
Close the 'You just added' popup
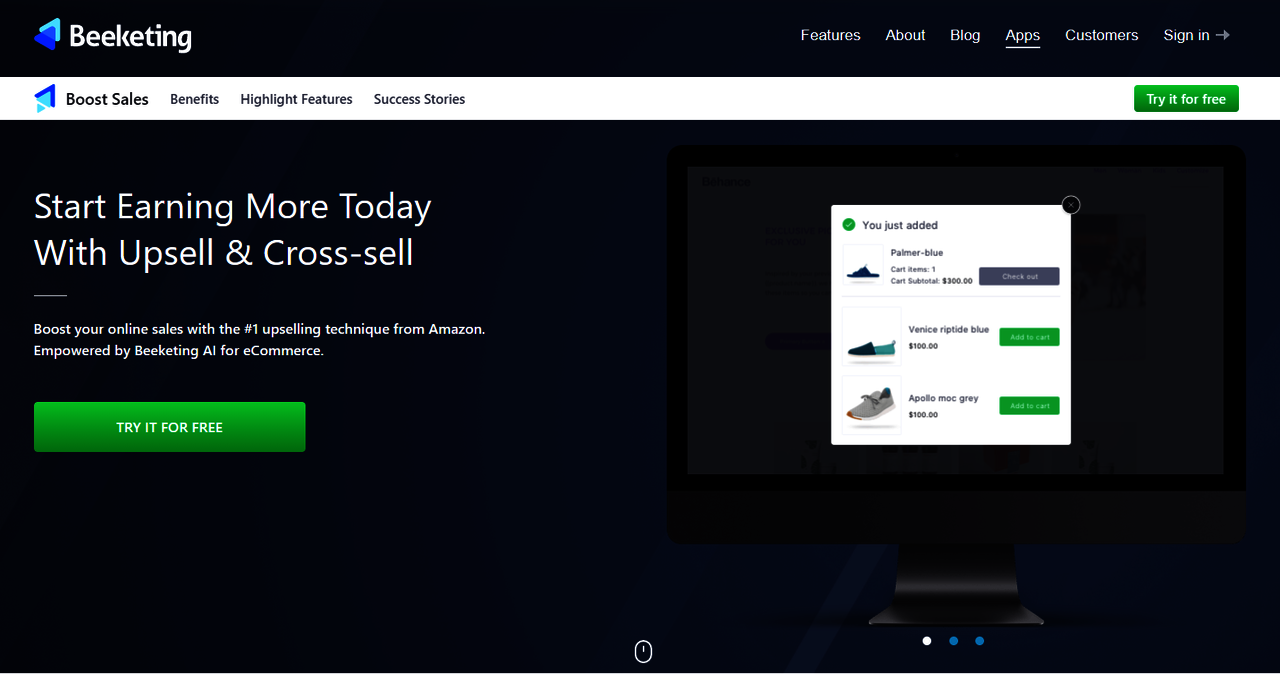coord(1071,205)
